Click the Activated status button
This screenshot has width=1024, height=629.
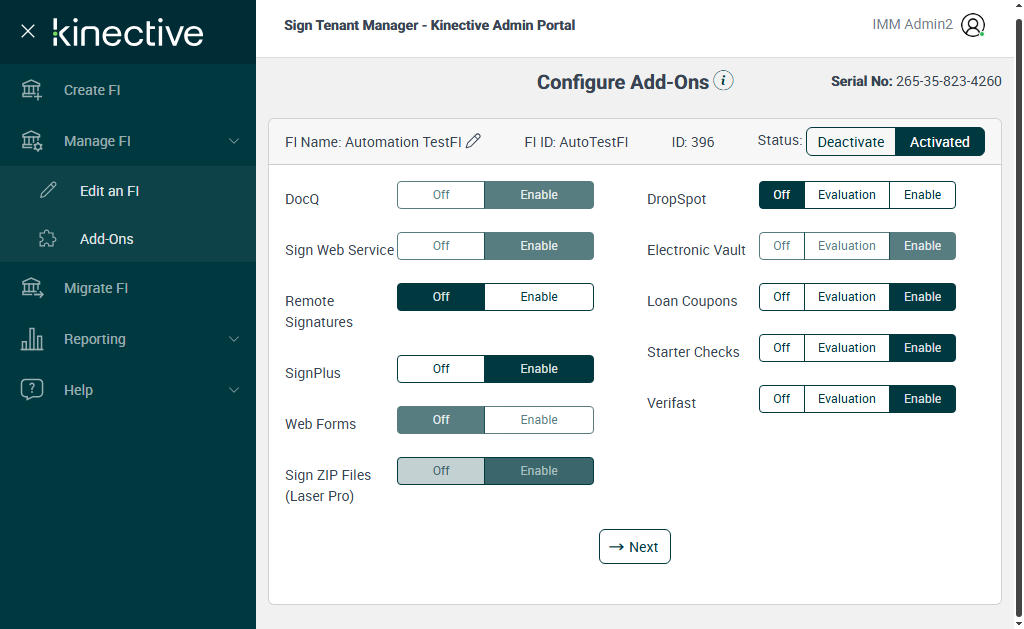coord(940,142)
